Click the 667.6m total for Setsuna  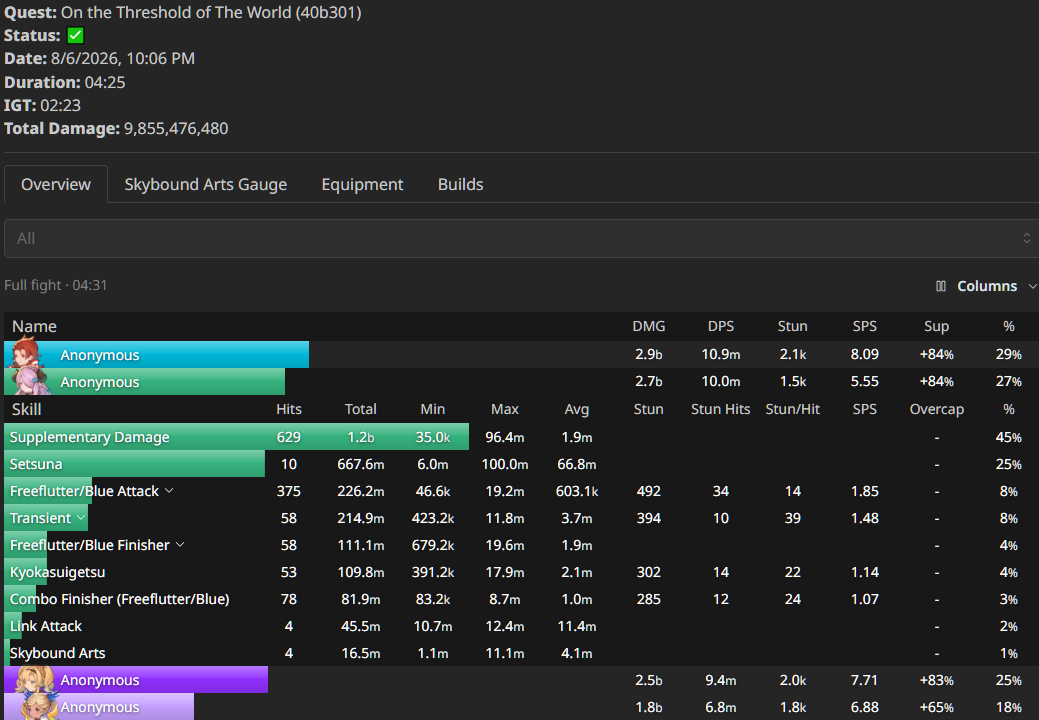[x=360, y=464]
